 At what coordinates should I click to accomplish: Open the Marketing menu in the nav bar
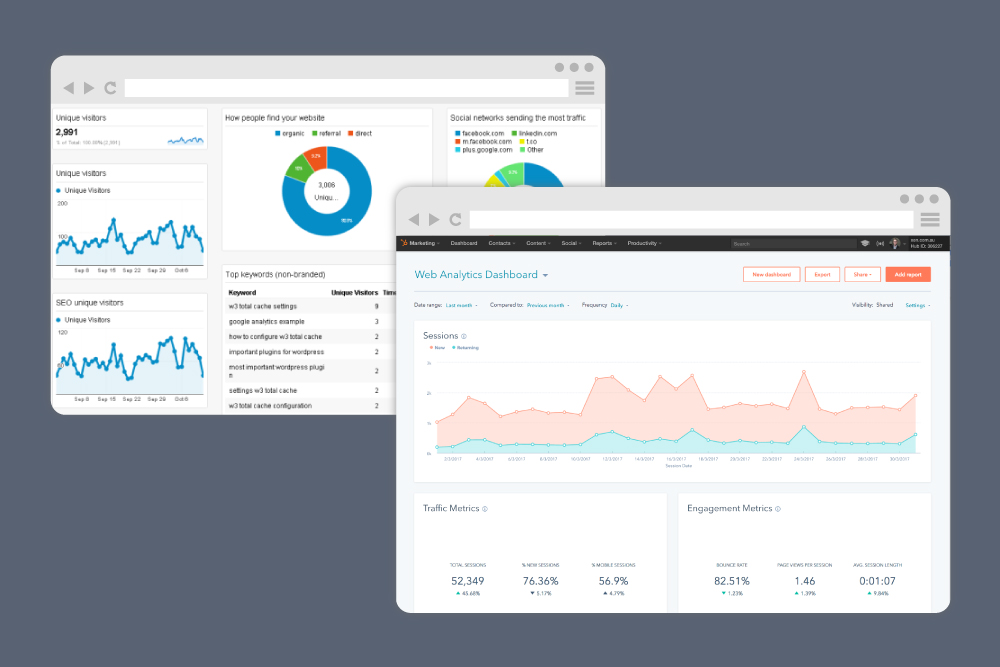[x=424, y=243]
